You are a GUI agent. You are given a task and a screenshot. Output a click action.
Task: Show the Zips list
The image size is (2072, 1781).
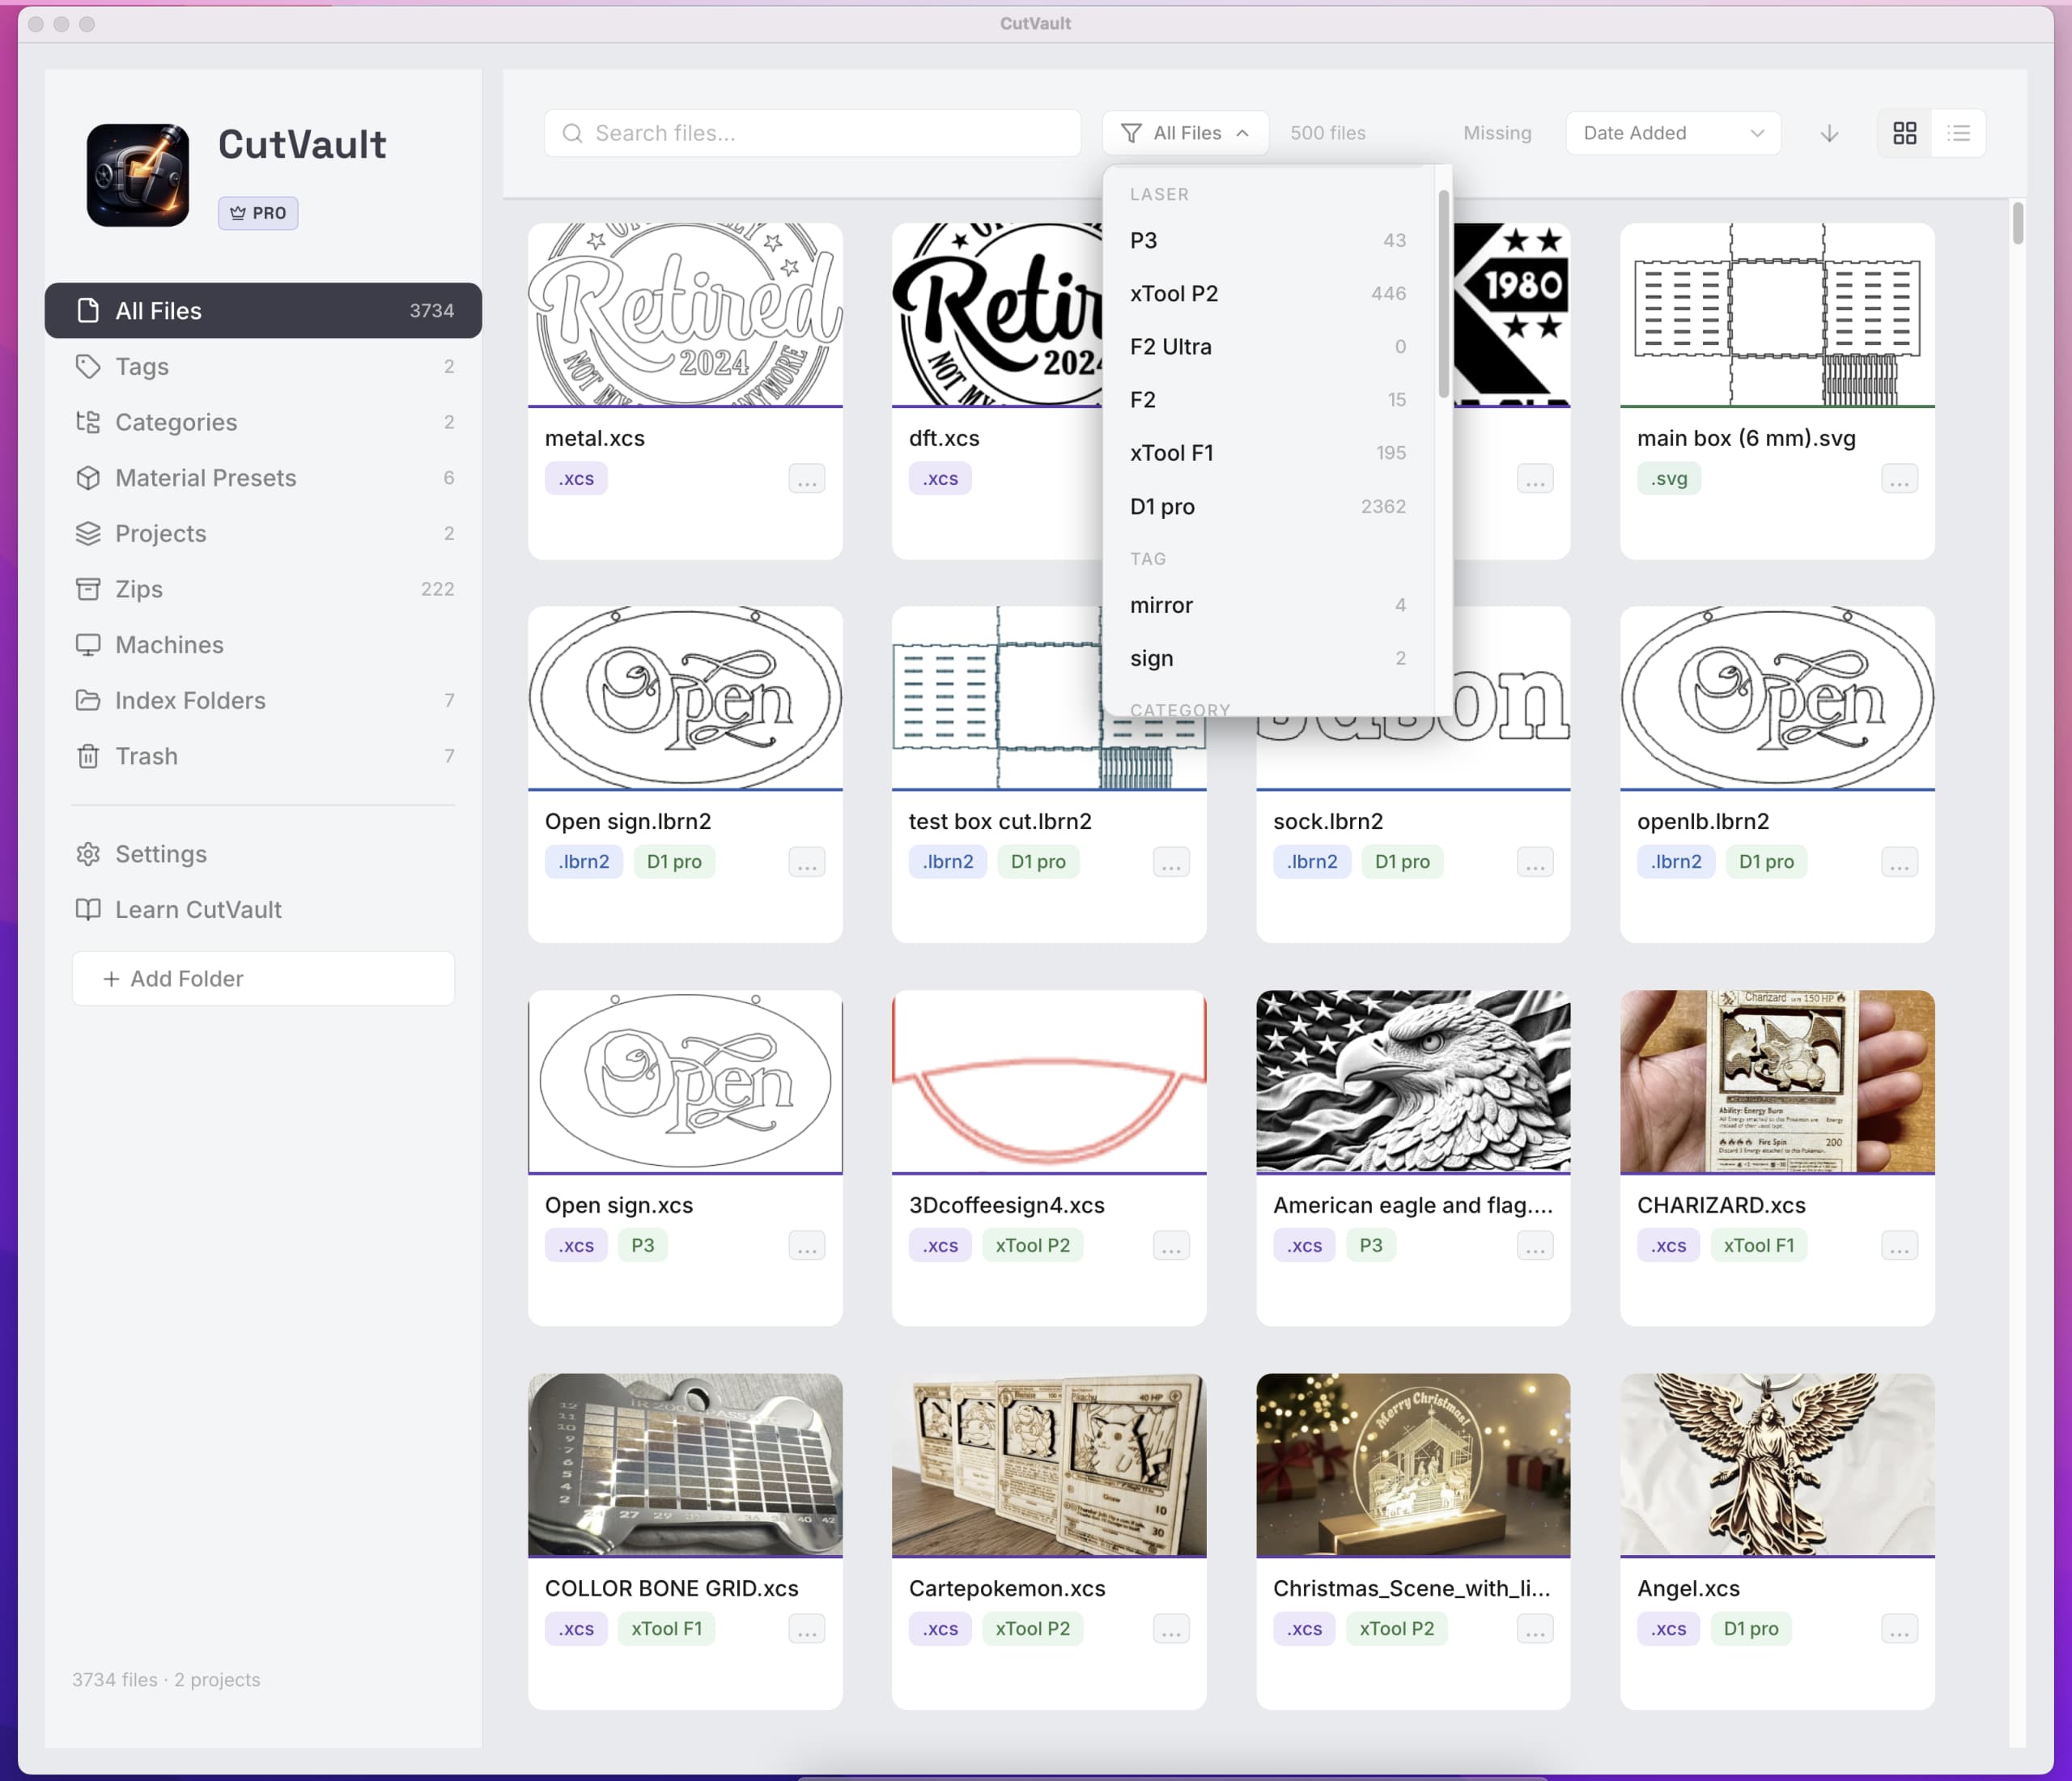(x=263, y=589)
